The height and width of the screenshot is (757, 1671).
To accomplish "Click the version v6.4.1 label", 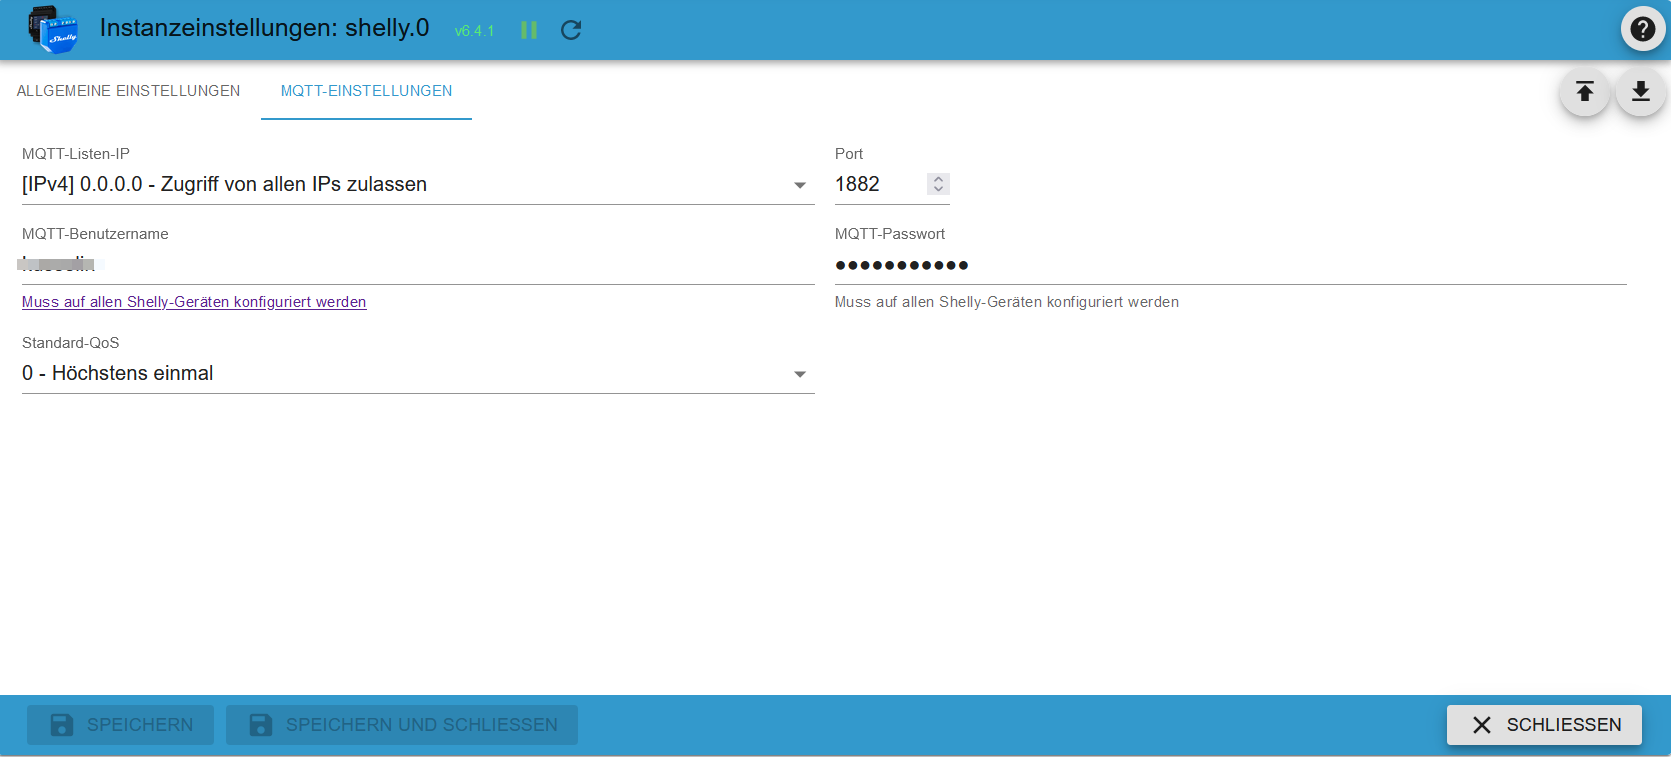I will (475, 31).
